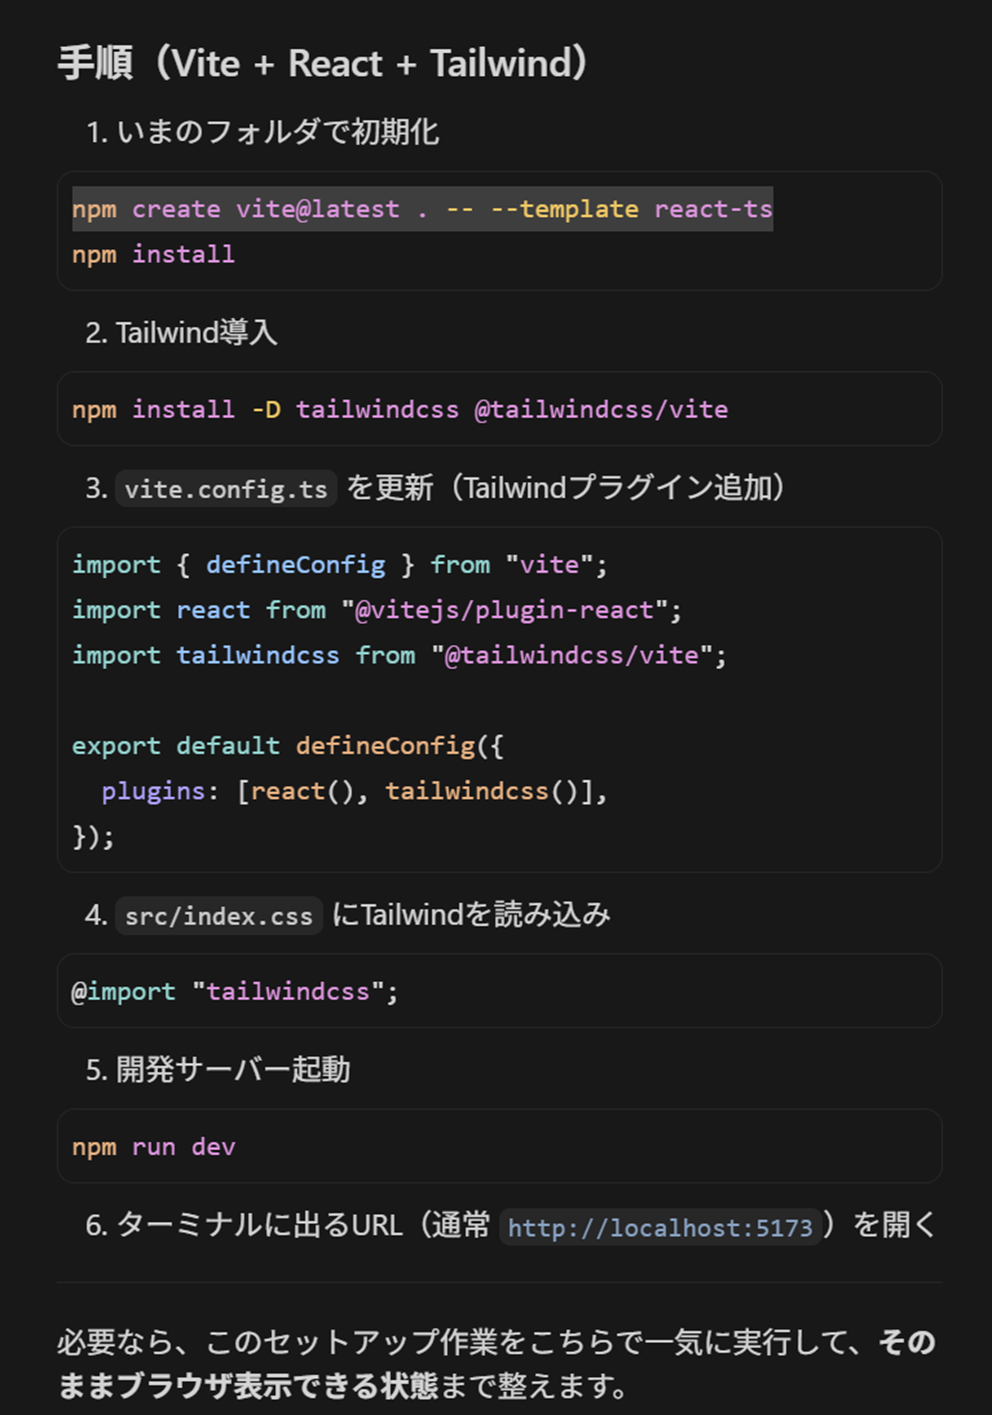Click the plugins: [react(), tailwindcss()] line
Screen dimensions: 992x1415
[x=354, y=791]
